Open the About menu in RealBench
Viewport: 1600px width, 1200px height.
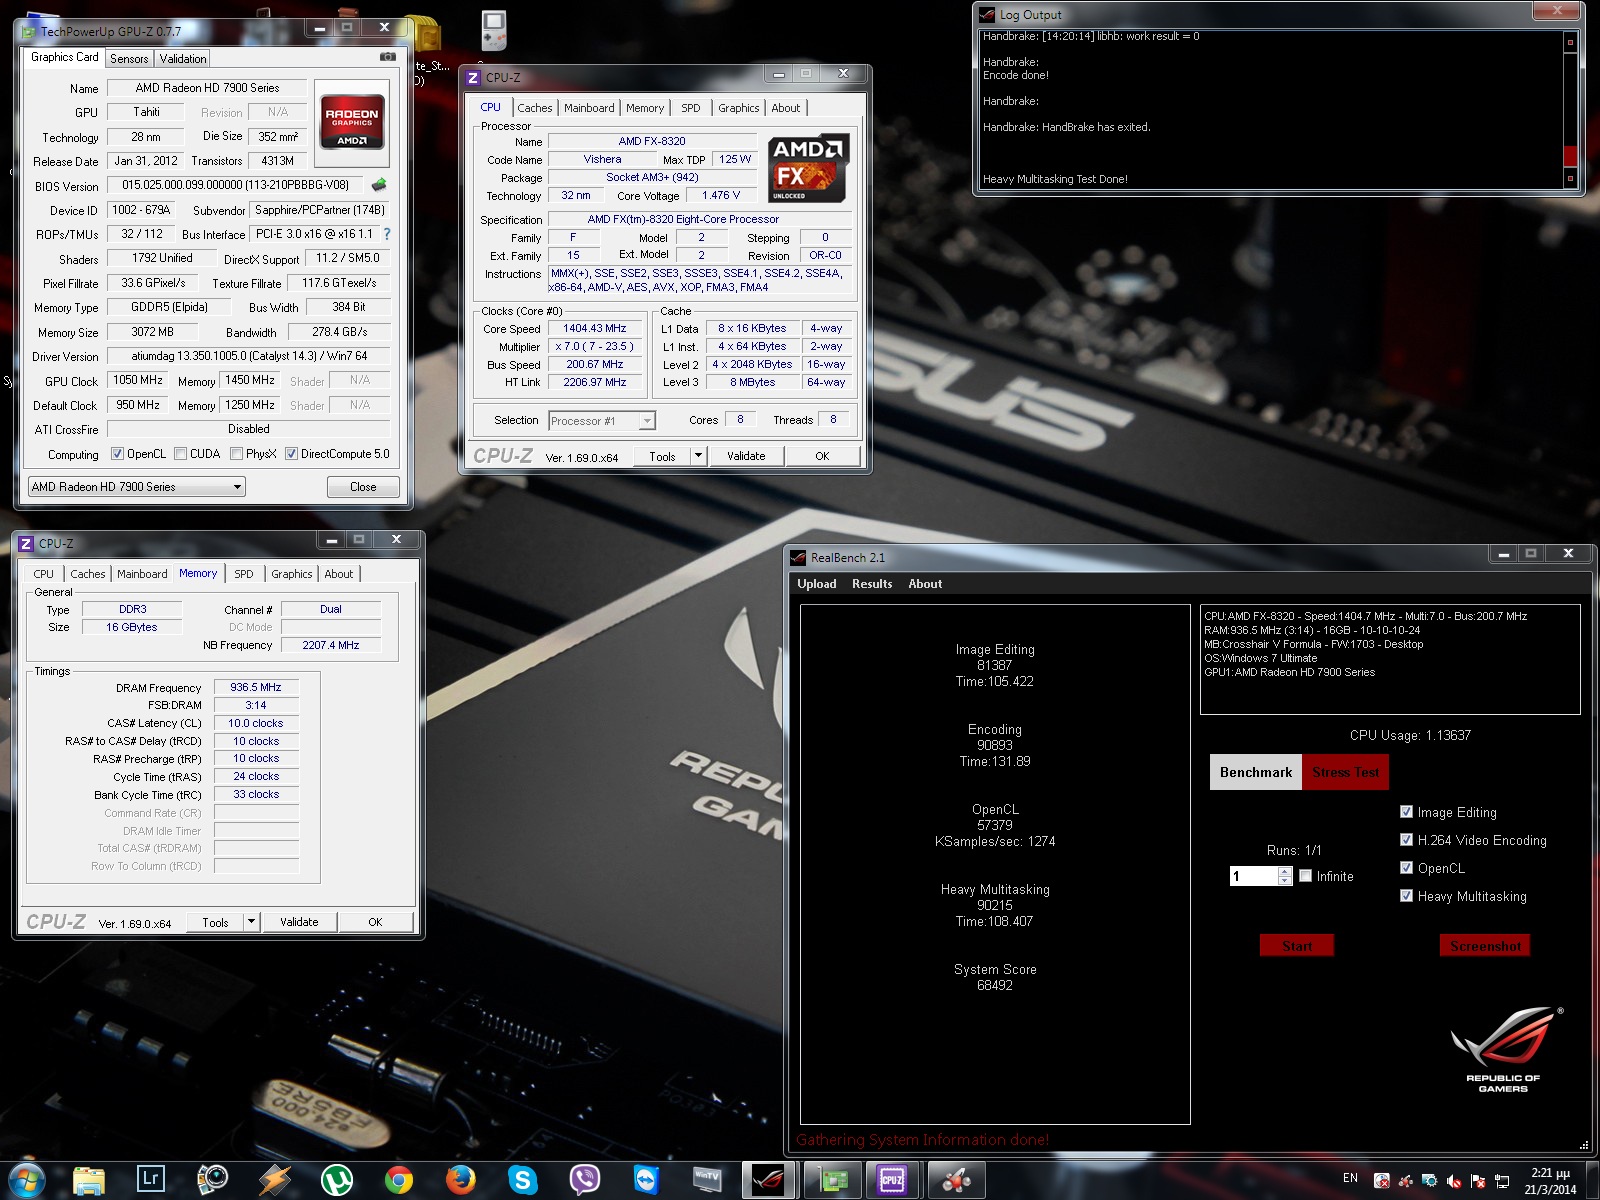(x=925, y=584)
